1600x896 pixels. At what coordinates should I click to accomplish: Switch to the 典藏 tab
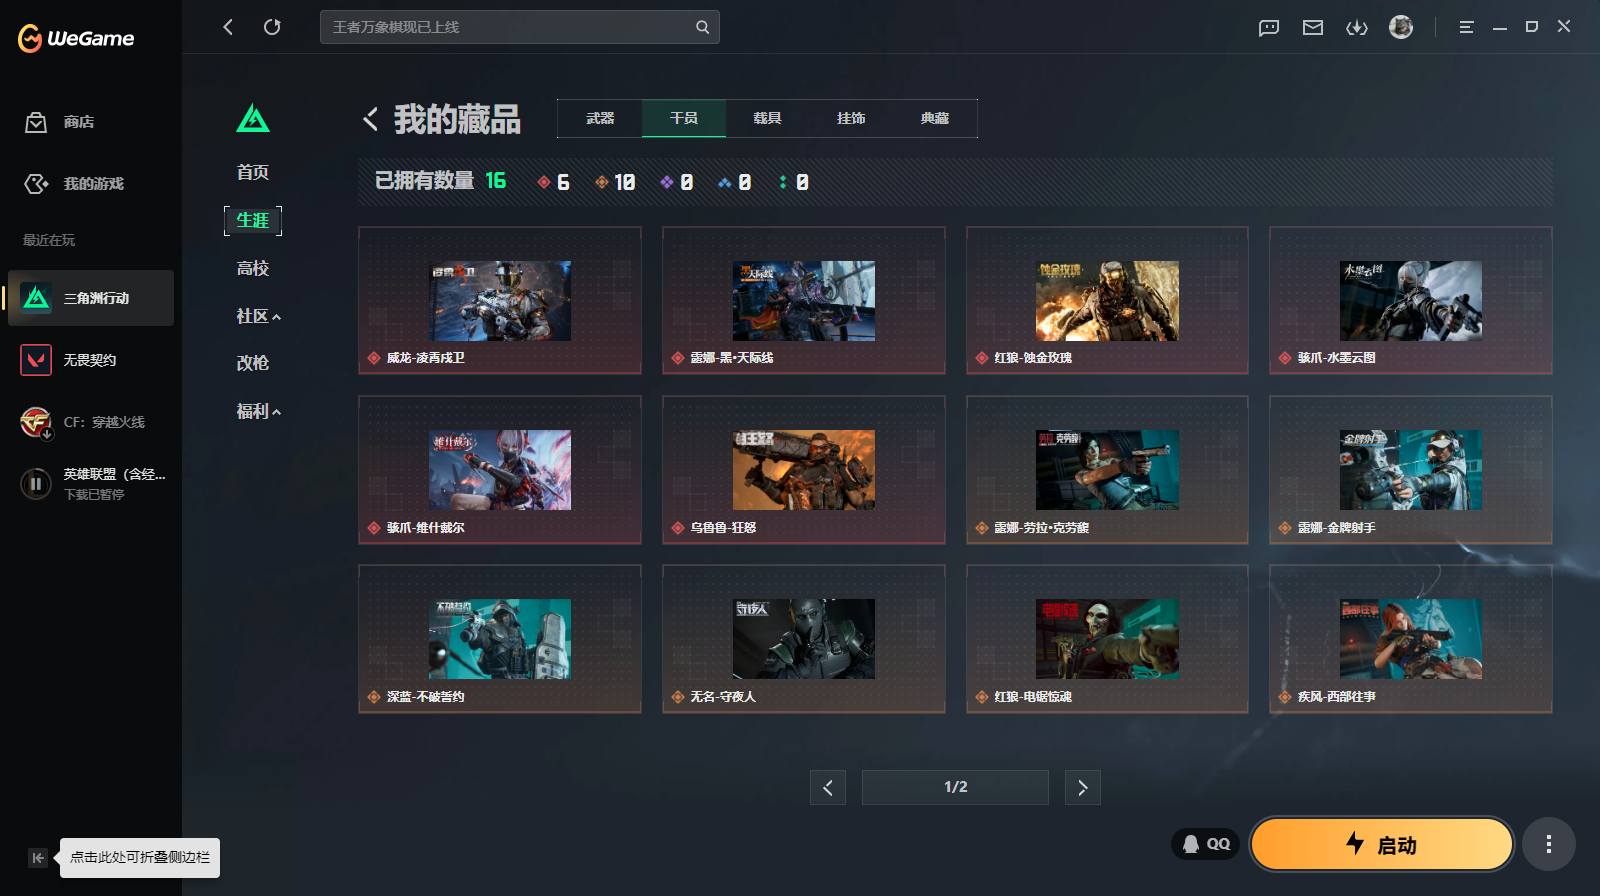[935, 118]
